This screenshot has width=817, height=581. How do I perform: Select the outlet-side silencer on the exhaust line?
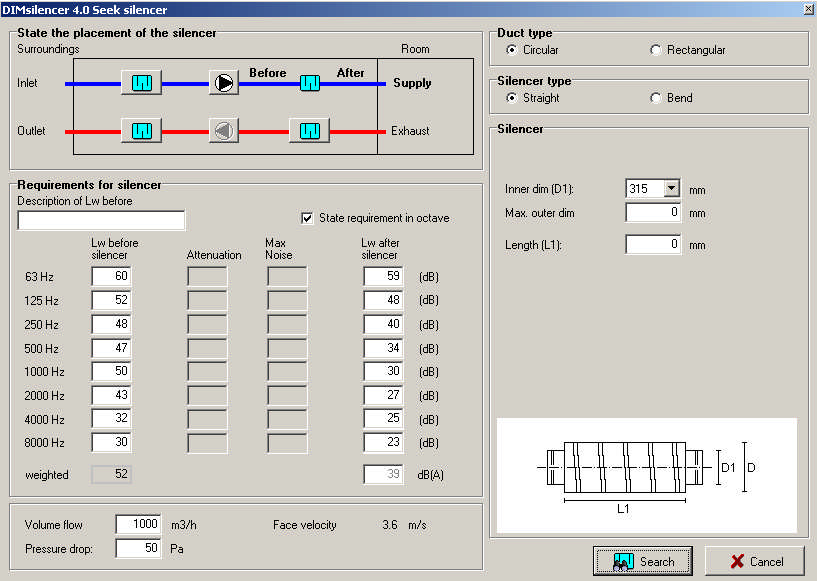(x=141, y=130)
